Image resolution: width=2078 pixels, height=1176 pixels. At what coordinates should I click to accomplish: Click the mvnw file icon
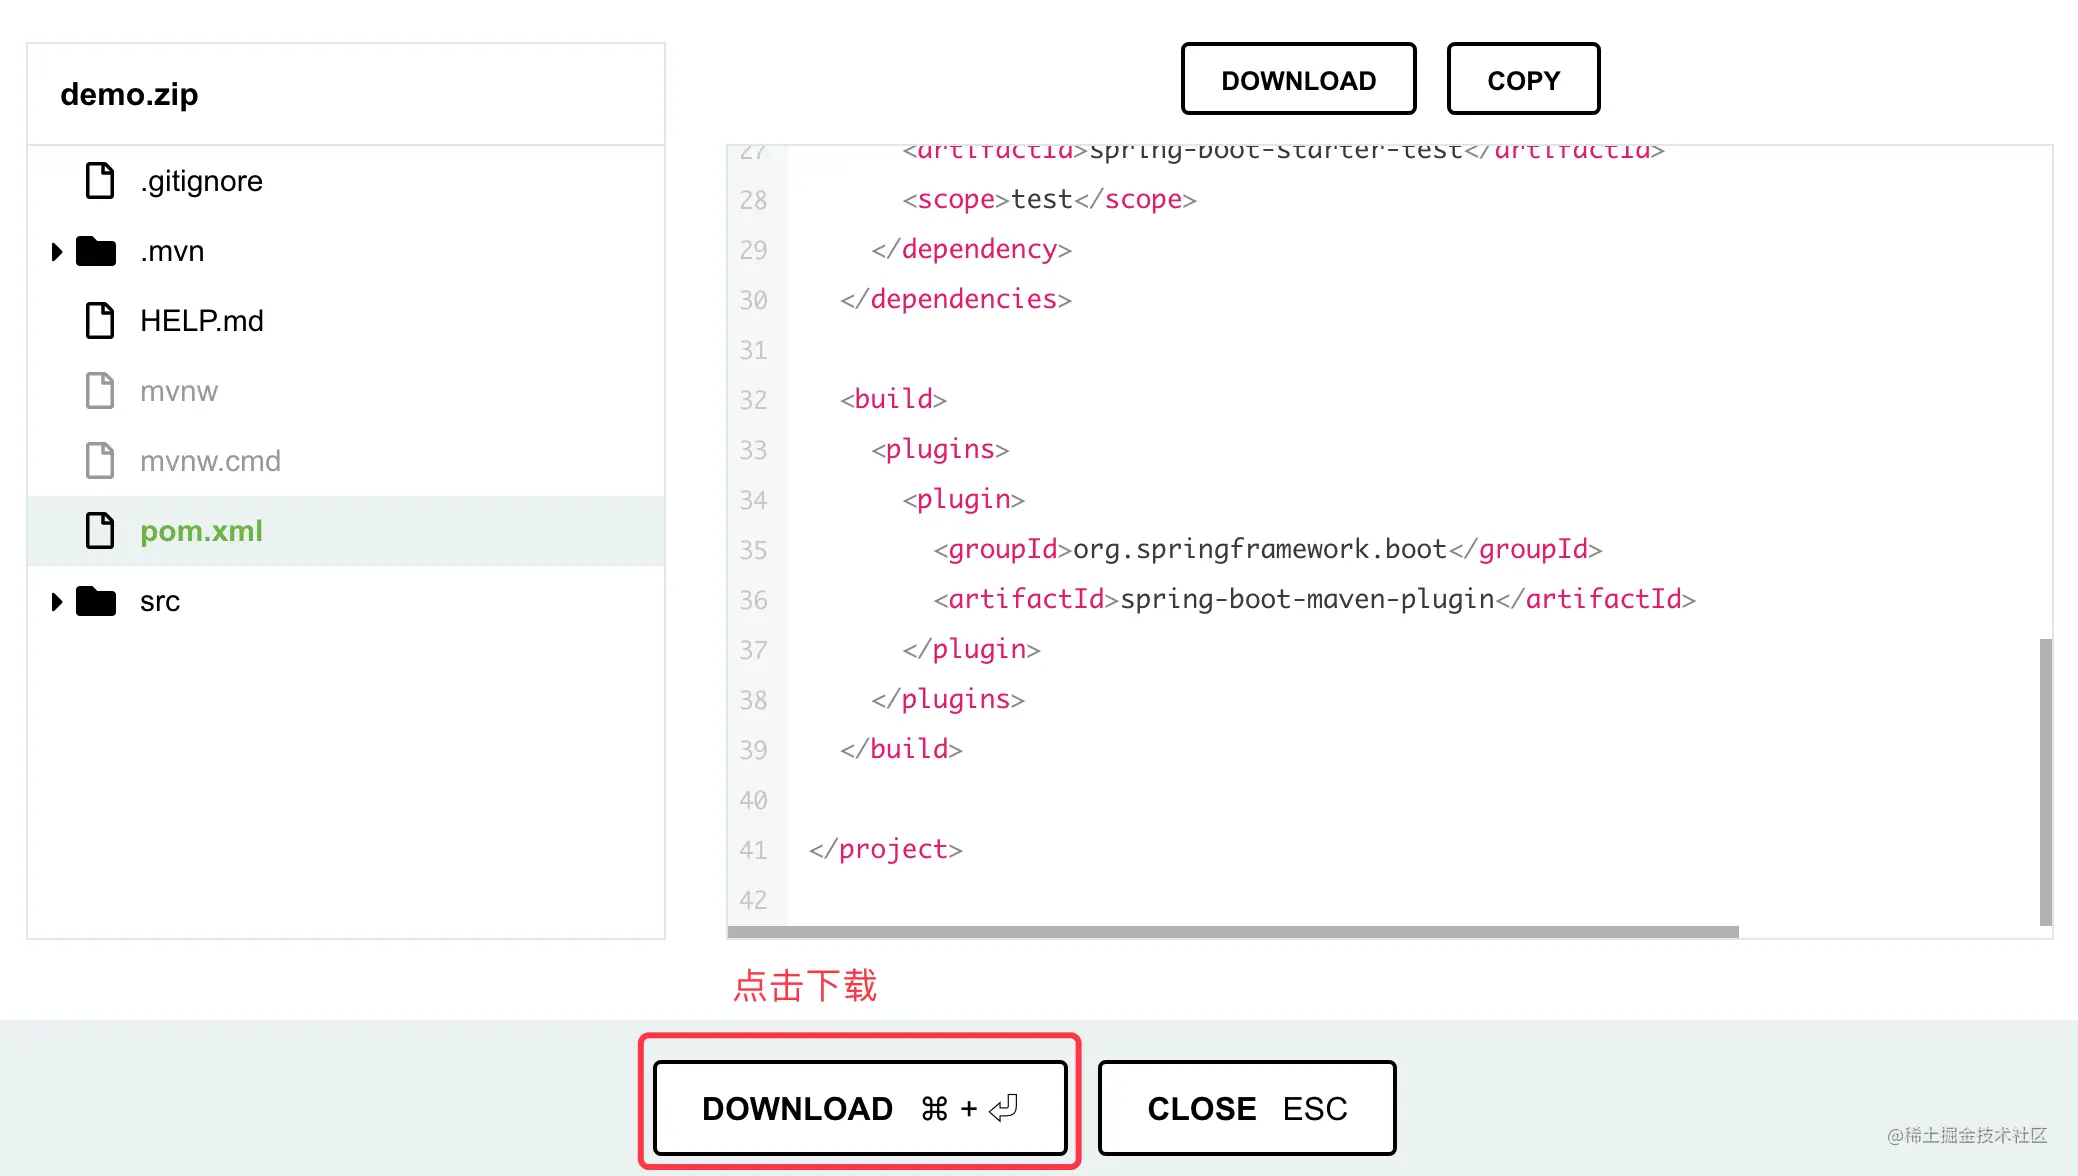100,391
